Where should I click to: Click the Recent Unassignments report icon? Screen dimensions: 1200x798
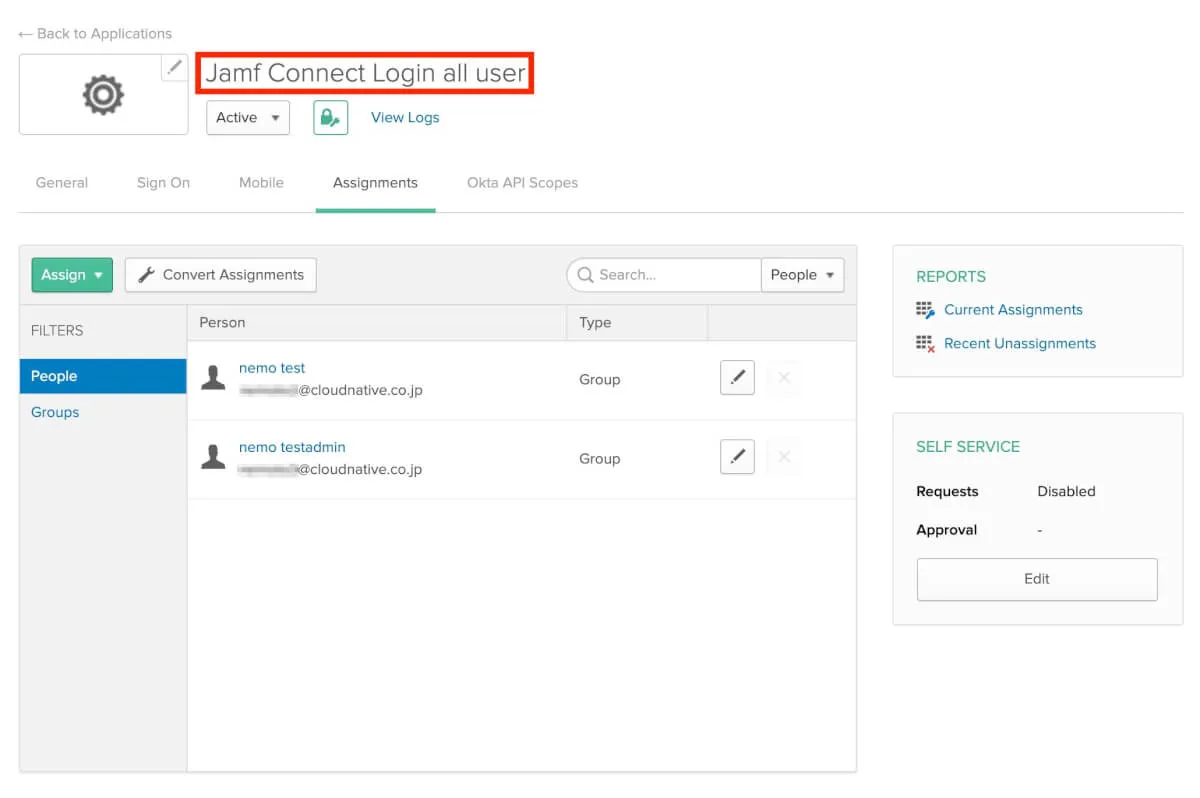[x=925, y=343]
